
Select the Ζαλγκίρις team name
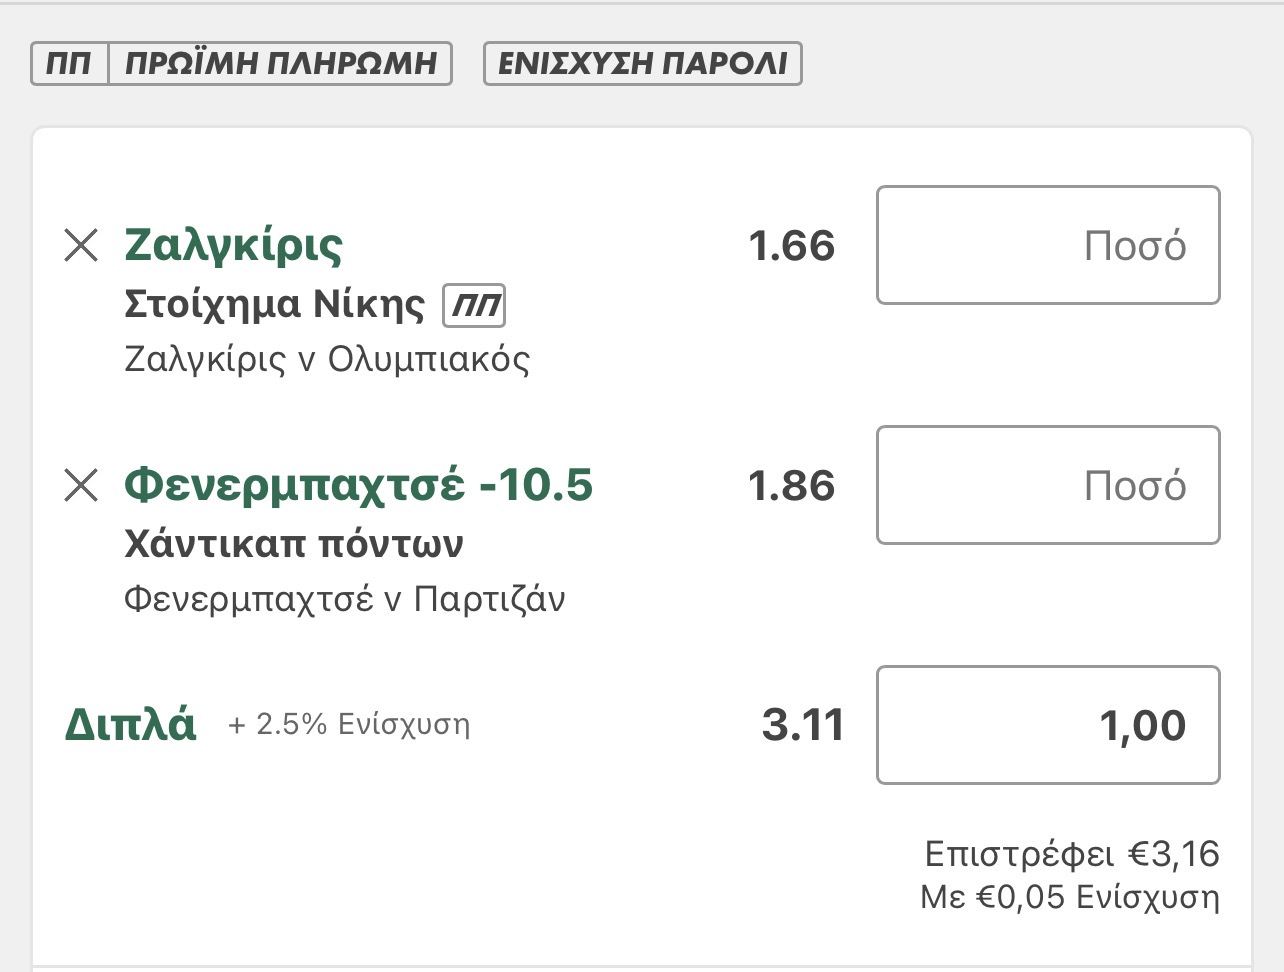tap(233, 245)
